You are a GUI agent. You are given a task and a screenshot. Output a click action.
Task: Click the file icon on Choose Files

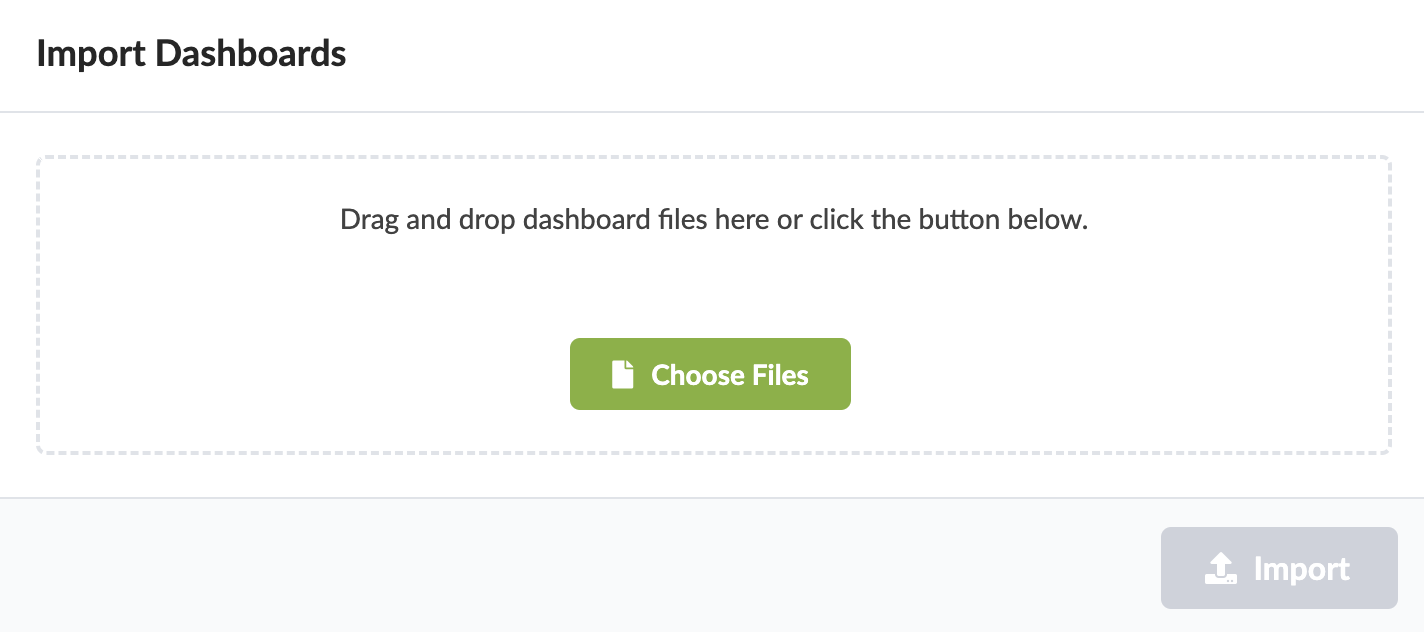623,375
